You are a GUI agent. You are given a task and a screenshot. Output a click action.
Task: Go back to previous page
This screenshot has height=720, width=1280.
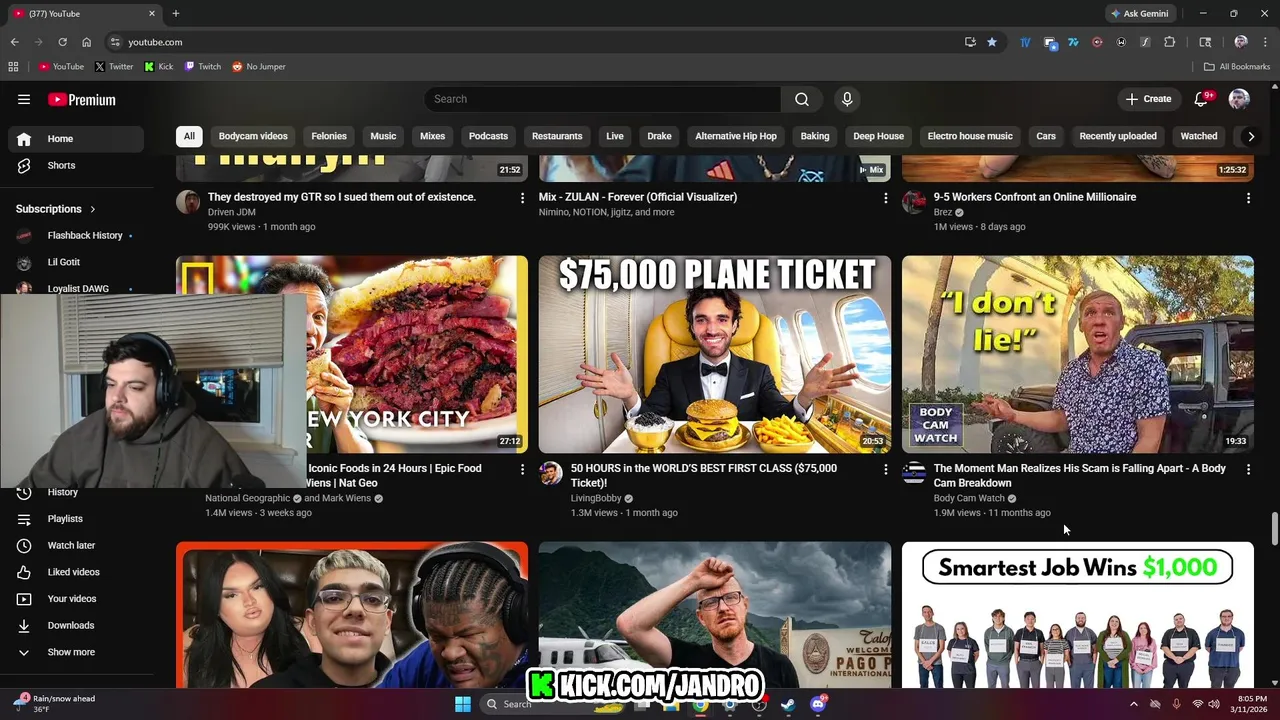[14, 42]
